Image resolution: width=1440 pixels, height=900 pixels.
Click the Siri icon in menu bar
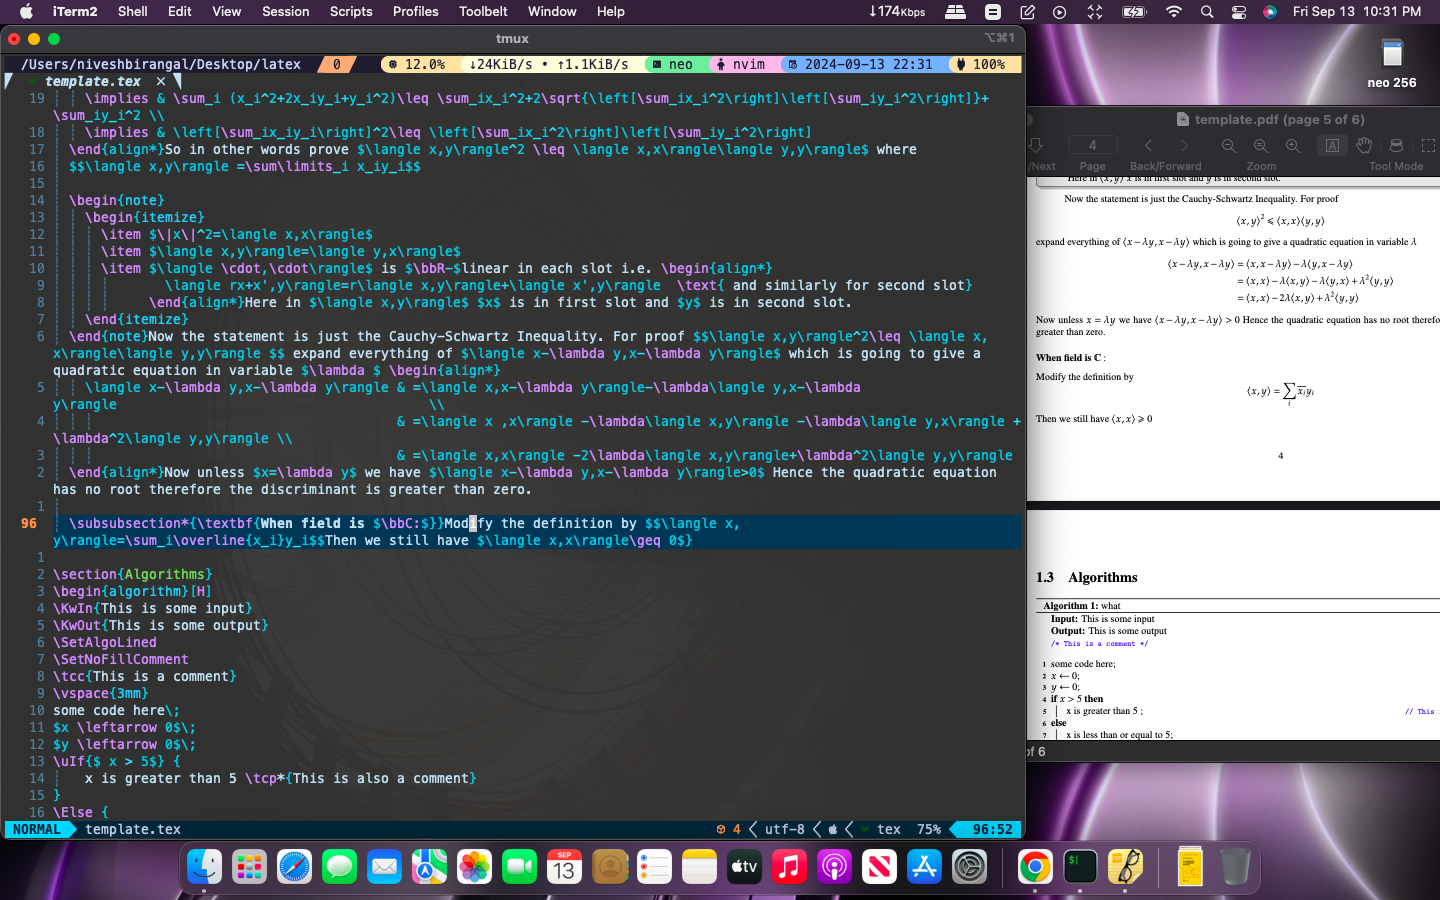pos(1269,11)
